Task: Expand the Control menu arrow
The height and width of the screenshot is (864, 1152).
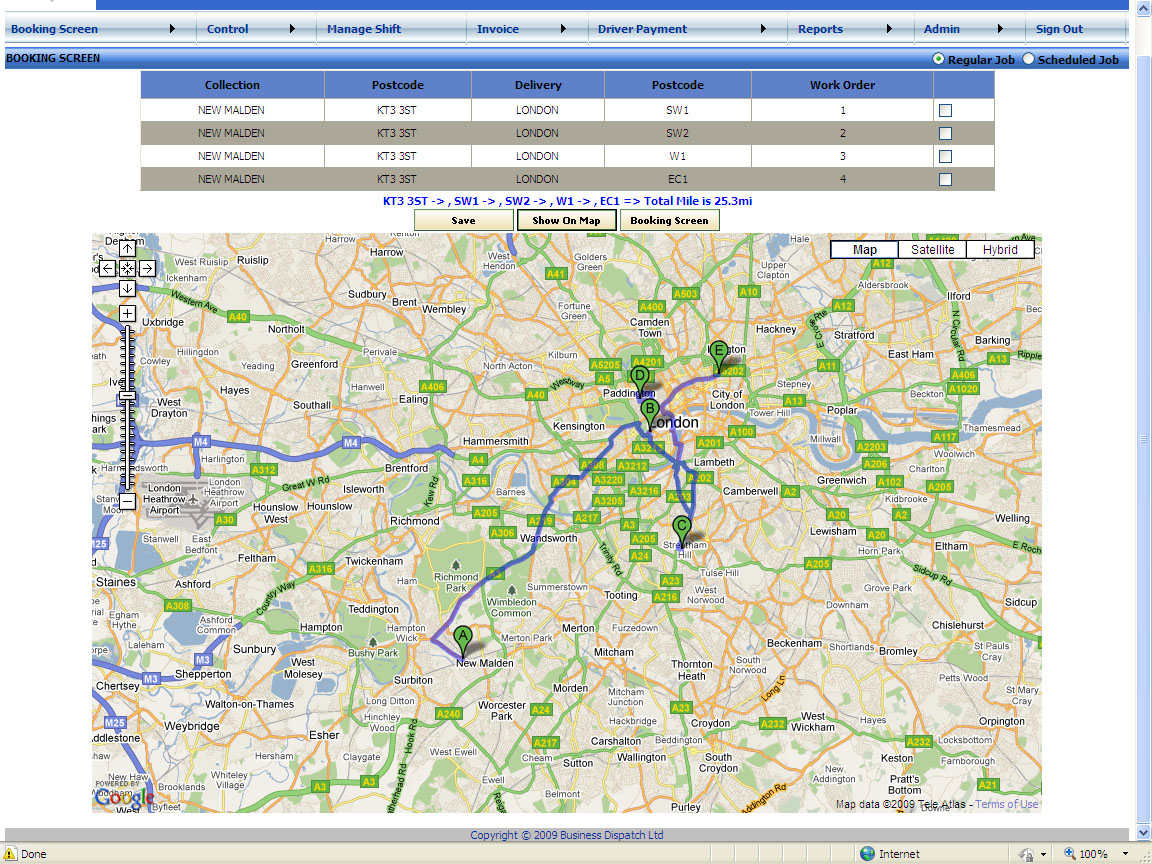Action: (x=292, y=29)
